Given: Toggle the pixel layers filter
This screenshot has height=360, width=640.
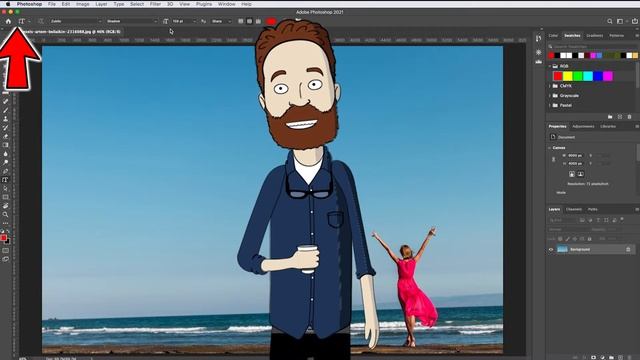Looking at the screenshot, I should [x=582, y=220].
